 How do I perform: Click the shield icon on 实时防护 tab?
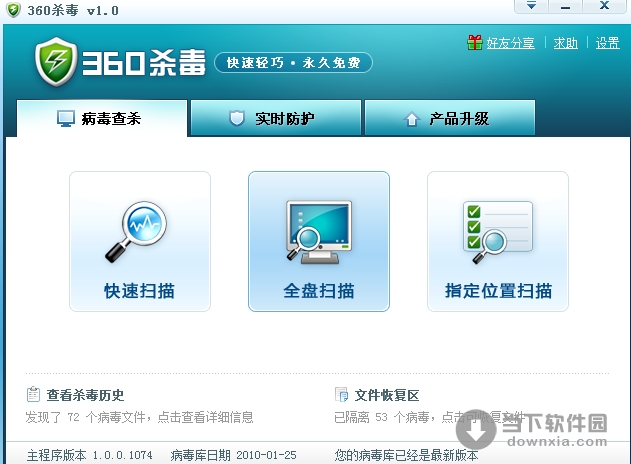[x=237, y=118]
